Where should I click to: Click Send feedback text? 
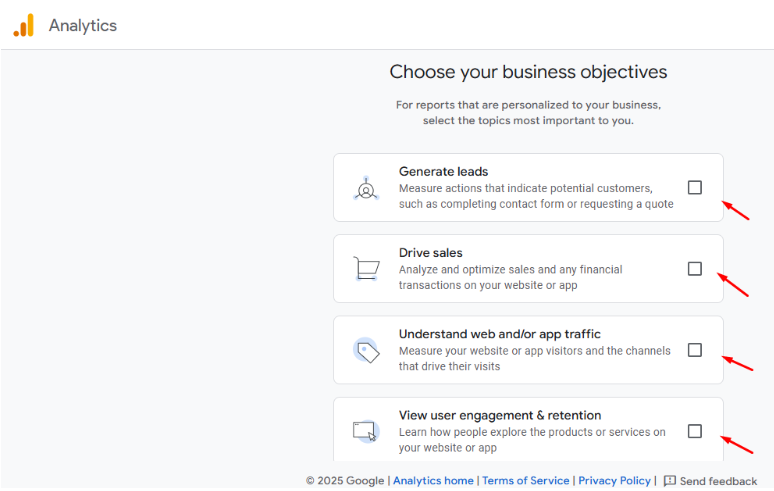pos(718,481)
